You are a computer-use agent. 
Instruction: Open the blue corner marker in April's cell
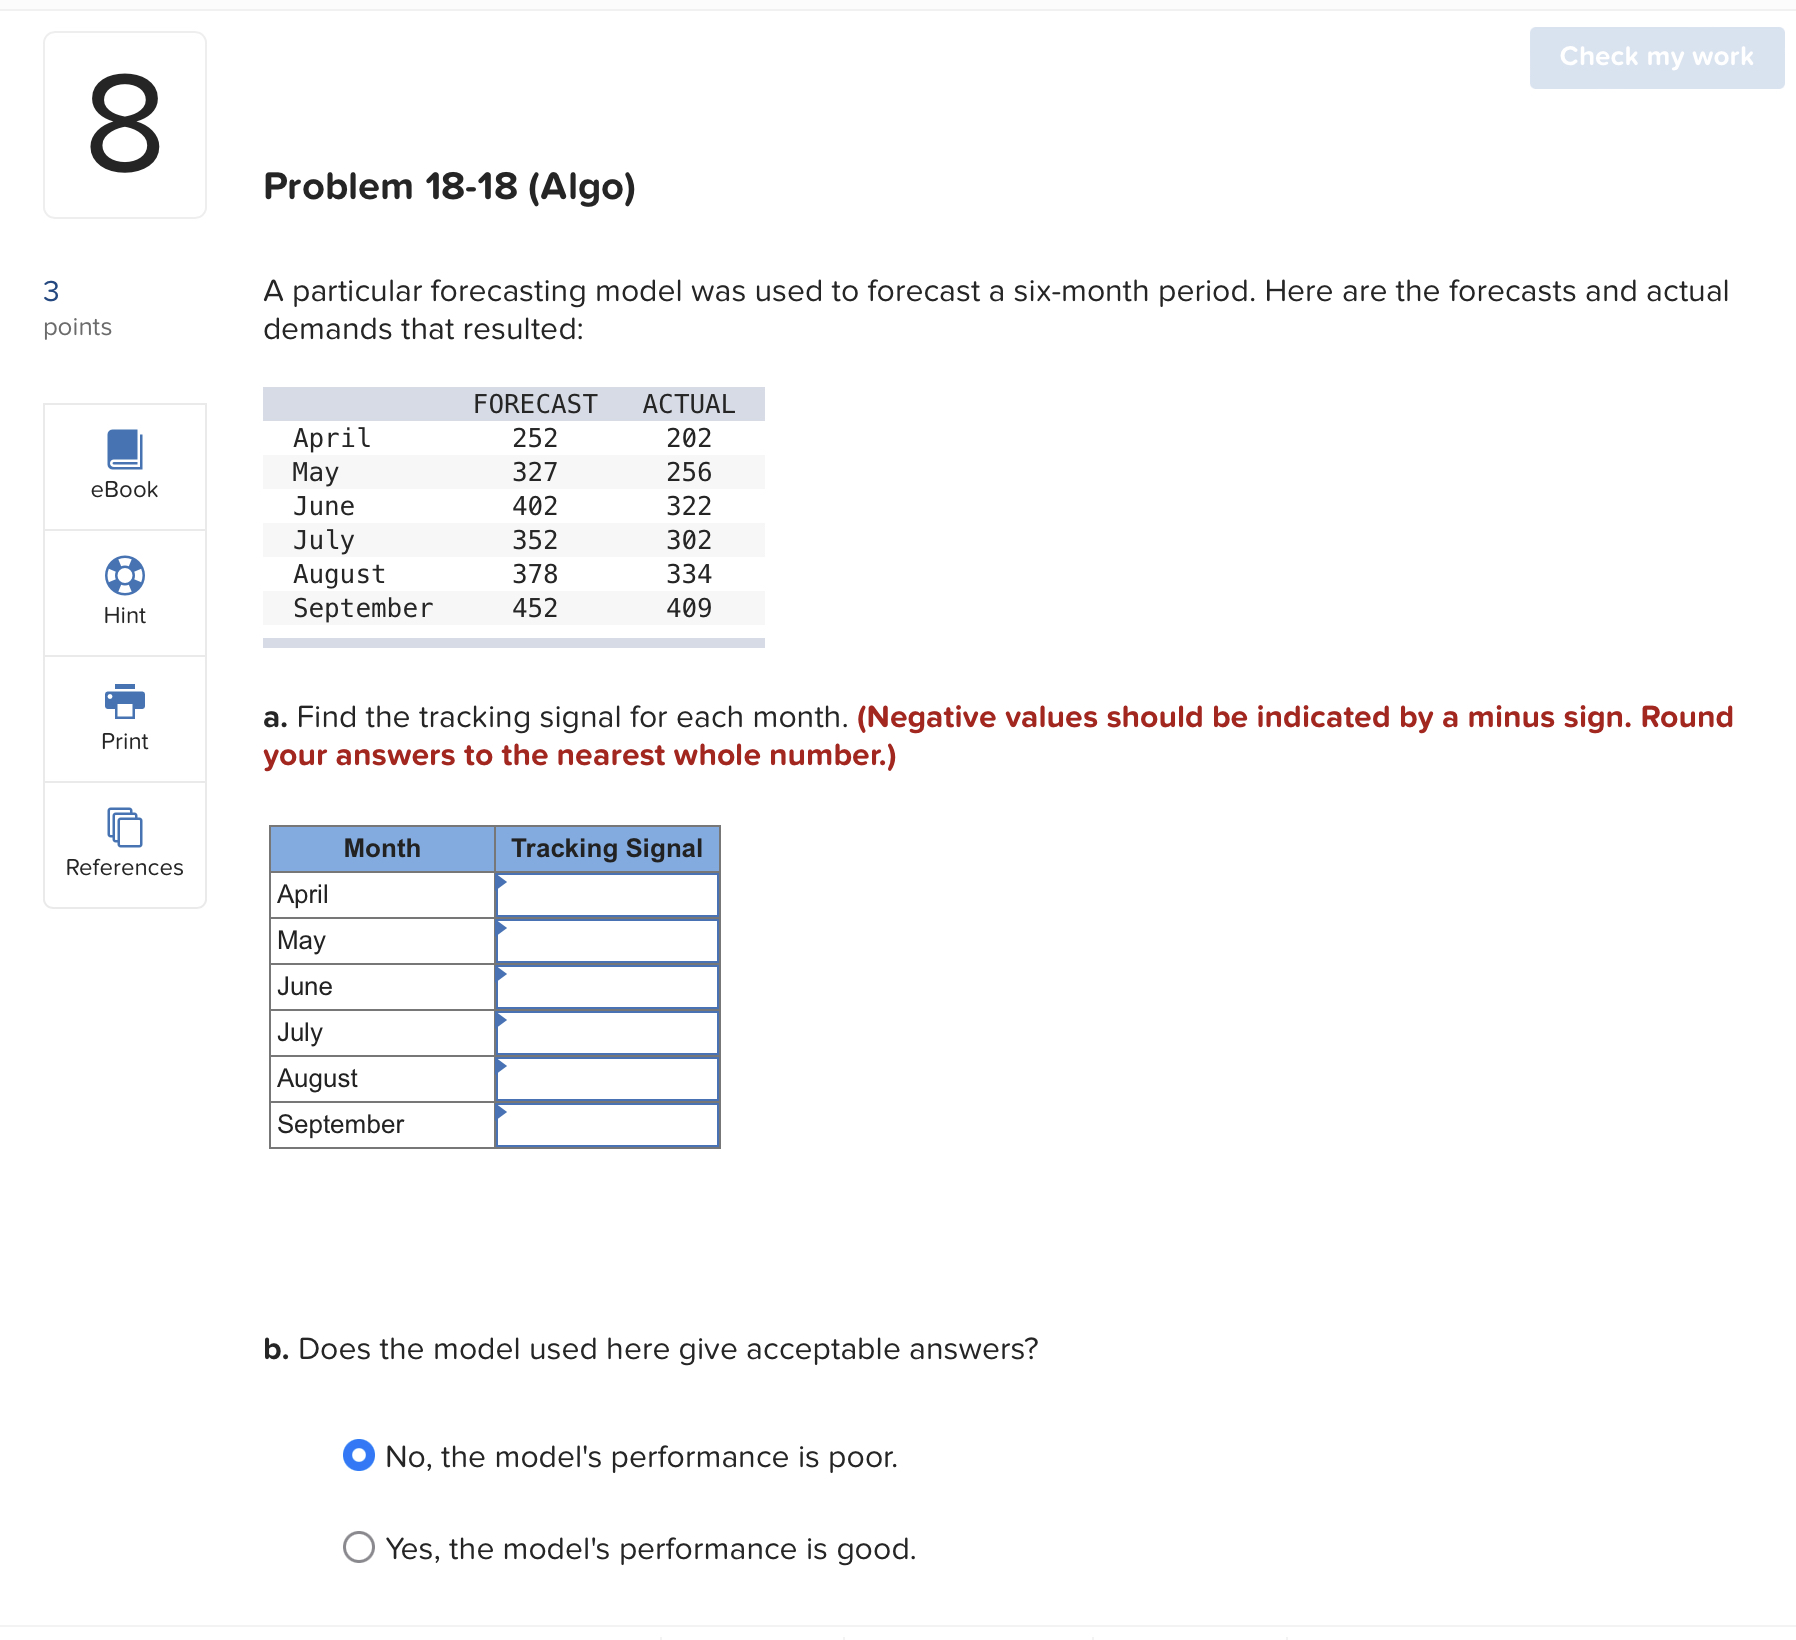501,881
